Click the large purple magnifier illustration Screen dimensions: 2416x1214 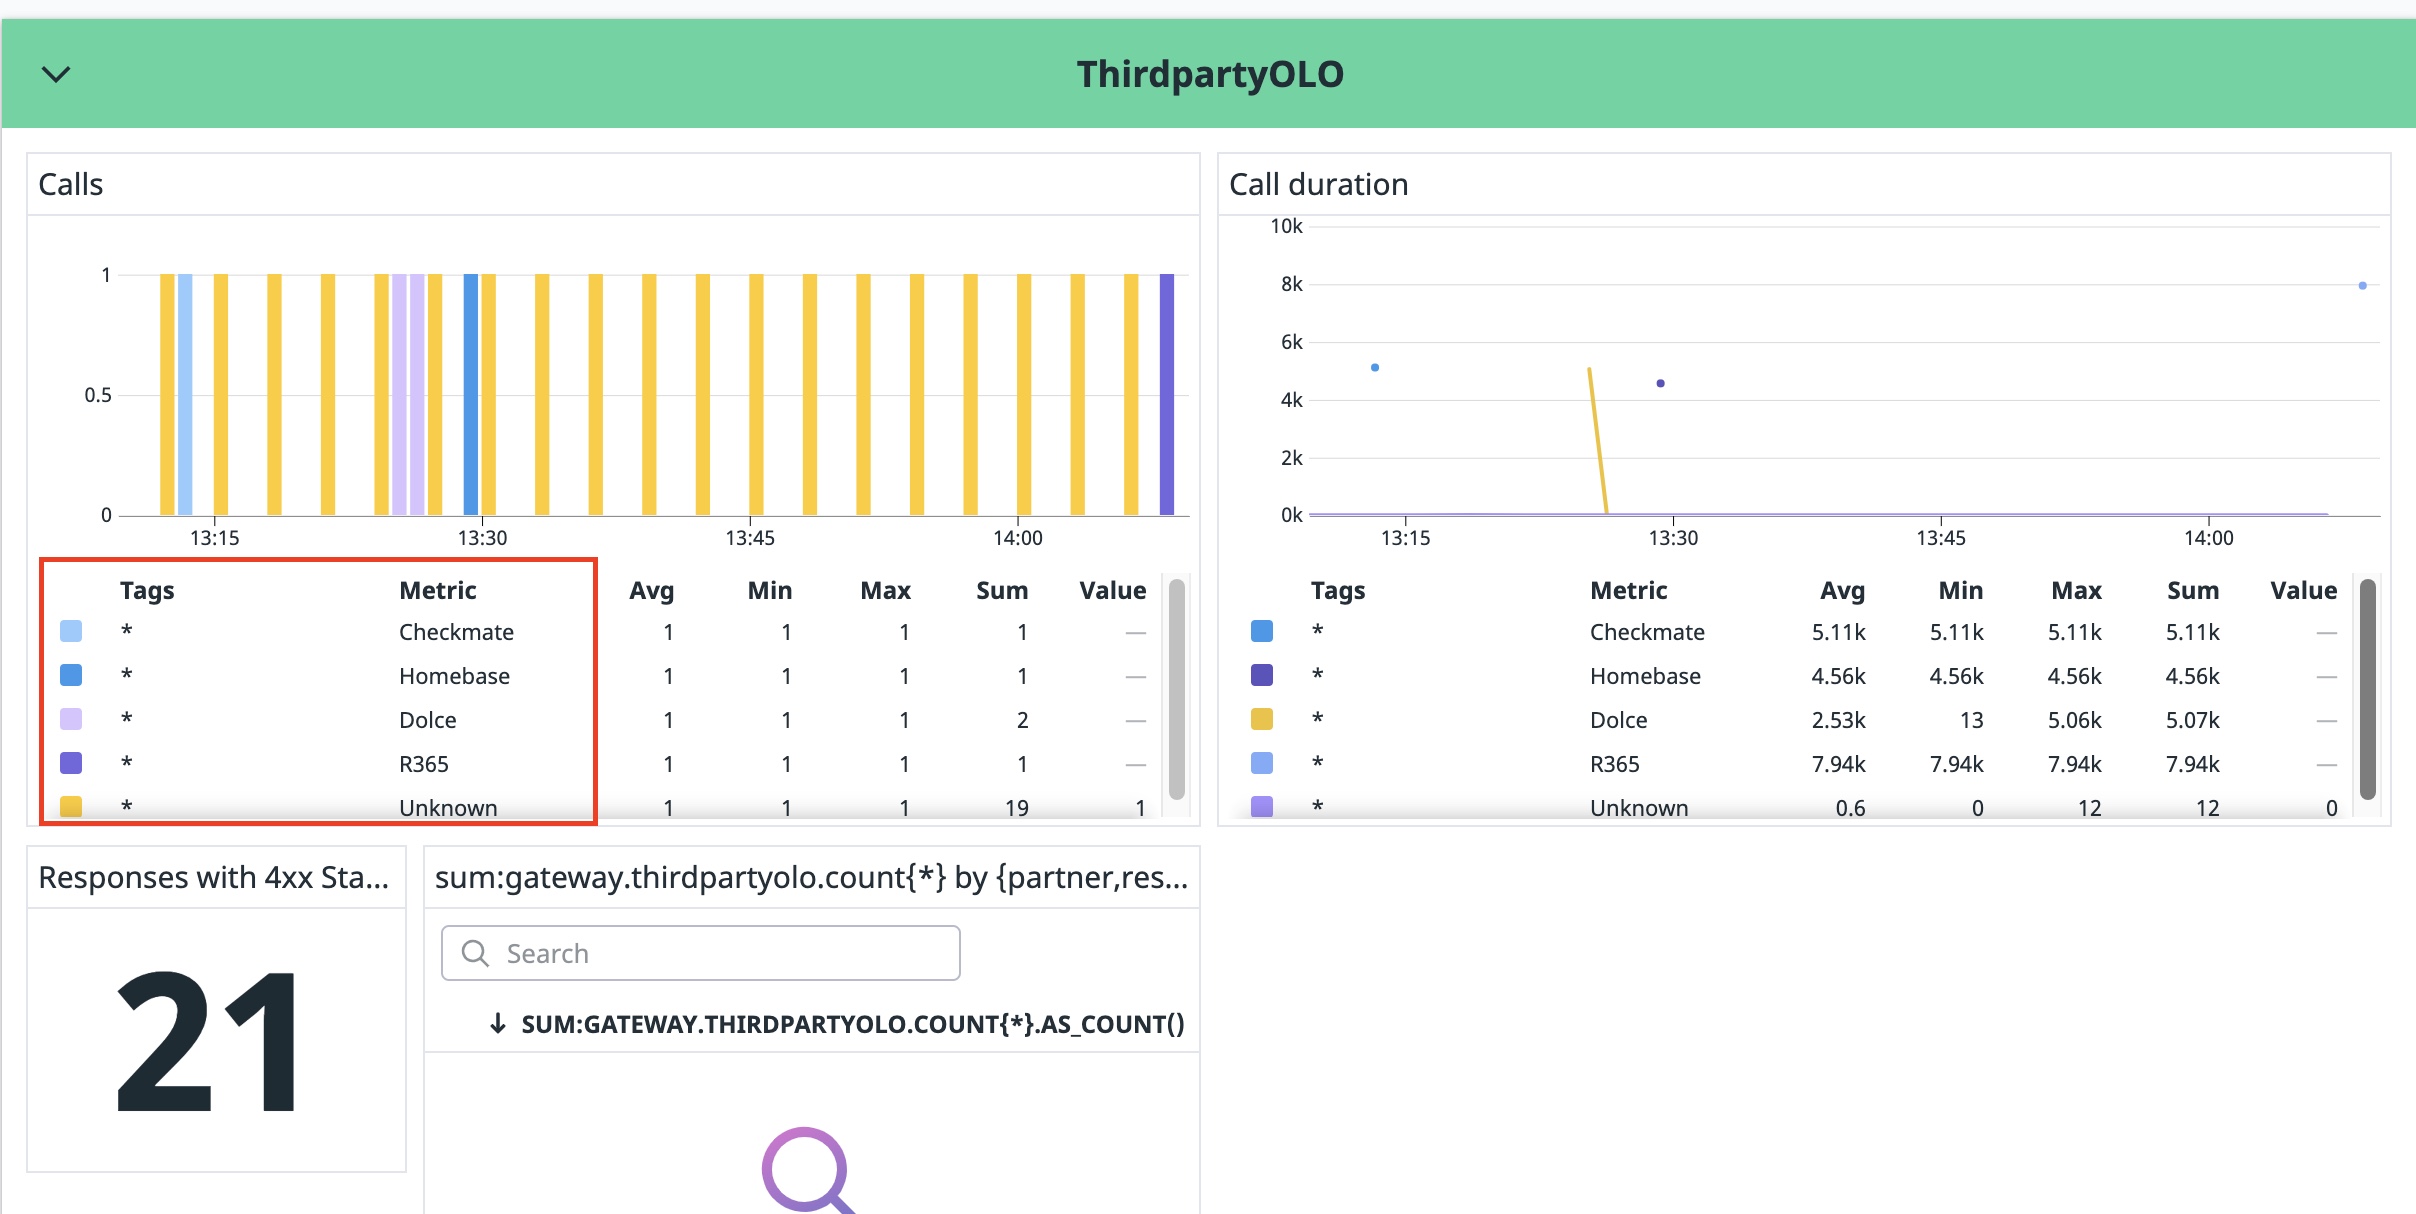click(809, 1170)
